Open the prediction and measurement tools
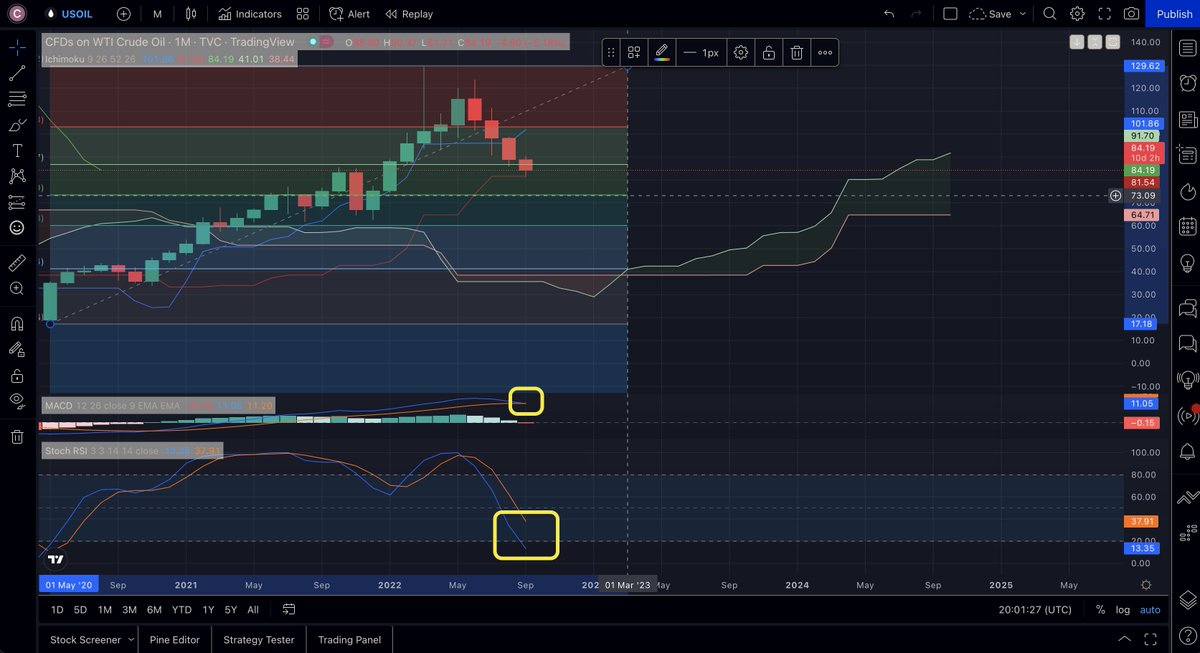 click(x=17, y=202)
